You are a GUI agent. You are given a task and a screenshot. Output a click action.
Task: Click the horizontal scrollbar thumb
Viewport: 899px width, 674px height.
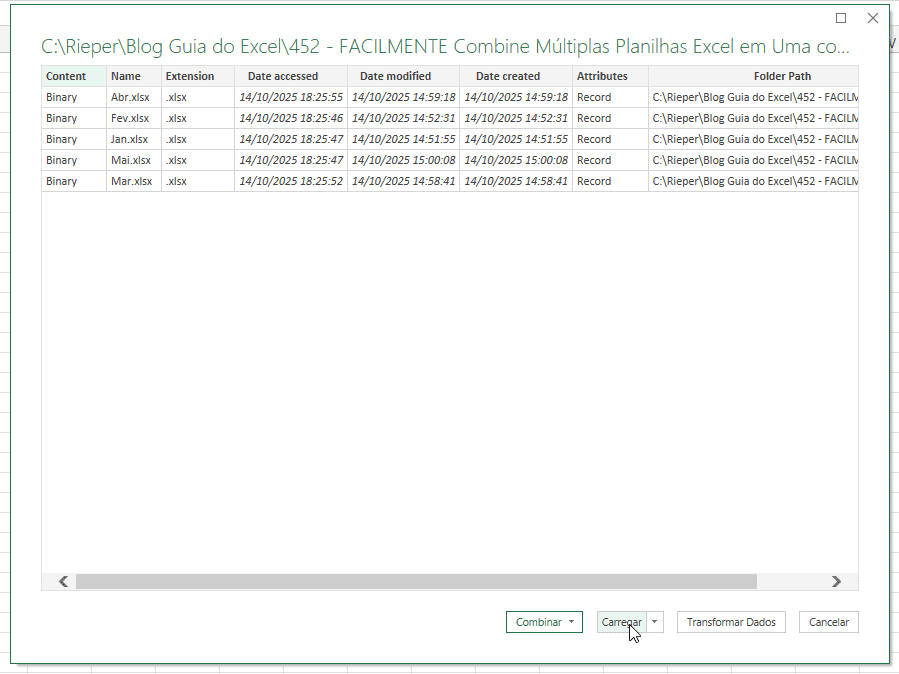point(415,581)
